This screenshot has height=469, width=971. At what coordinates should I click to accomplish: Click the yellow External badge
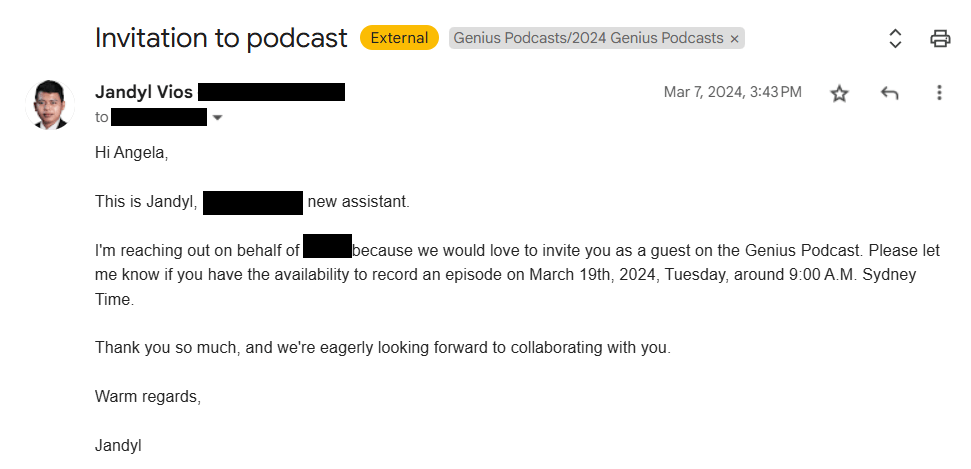399,38
